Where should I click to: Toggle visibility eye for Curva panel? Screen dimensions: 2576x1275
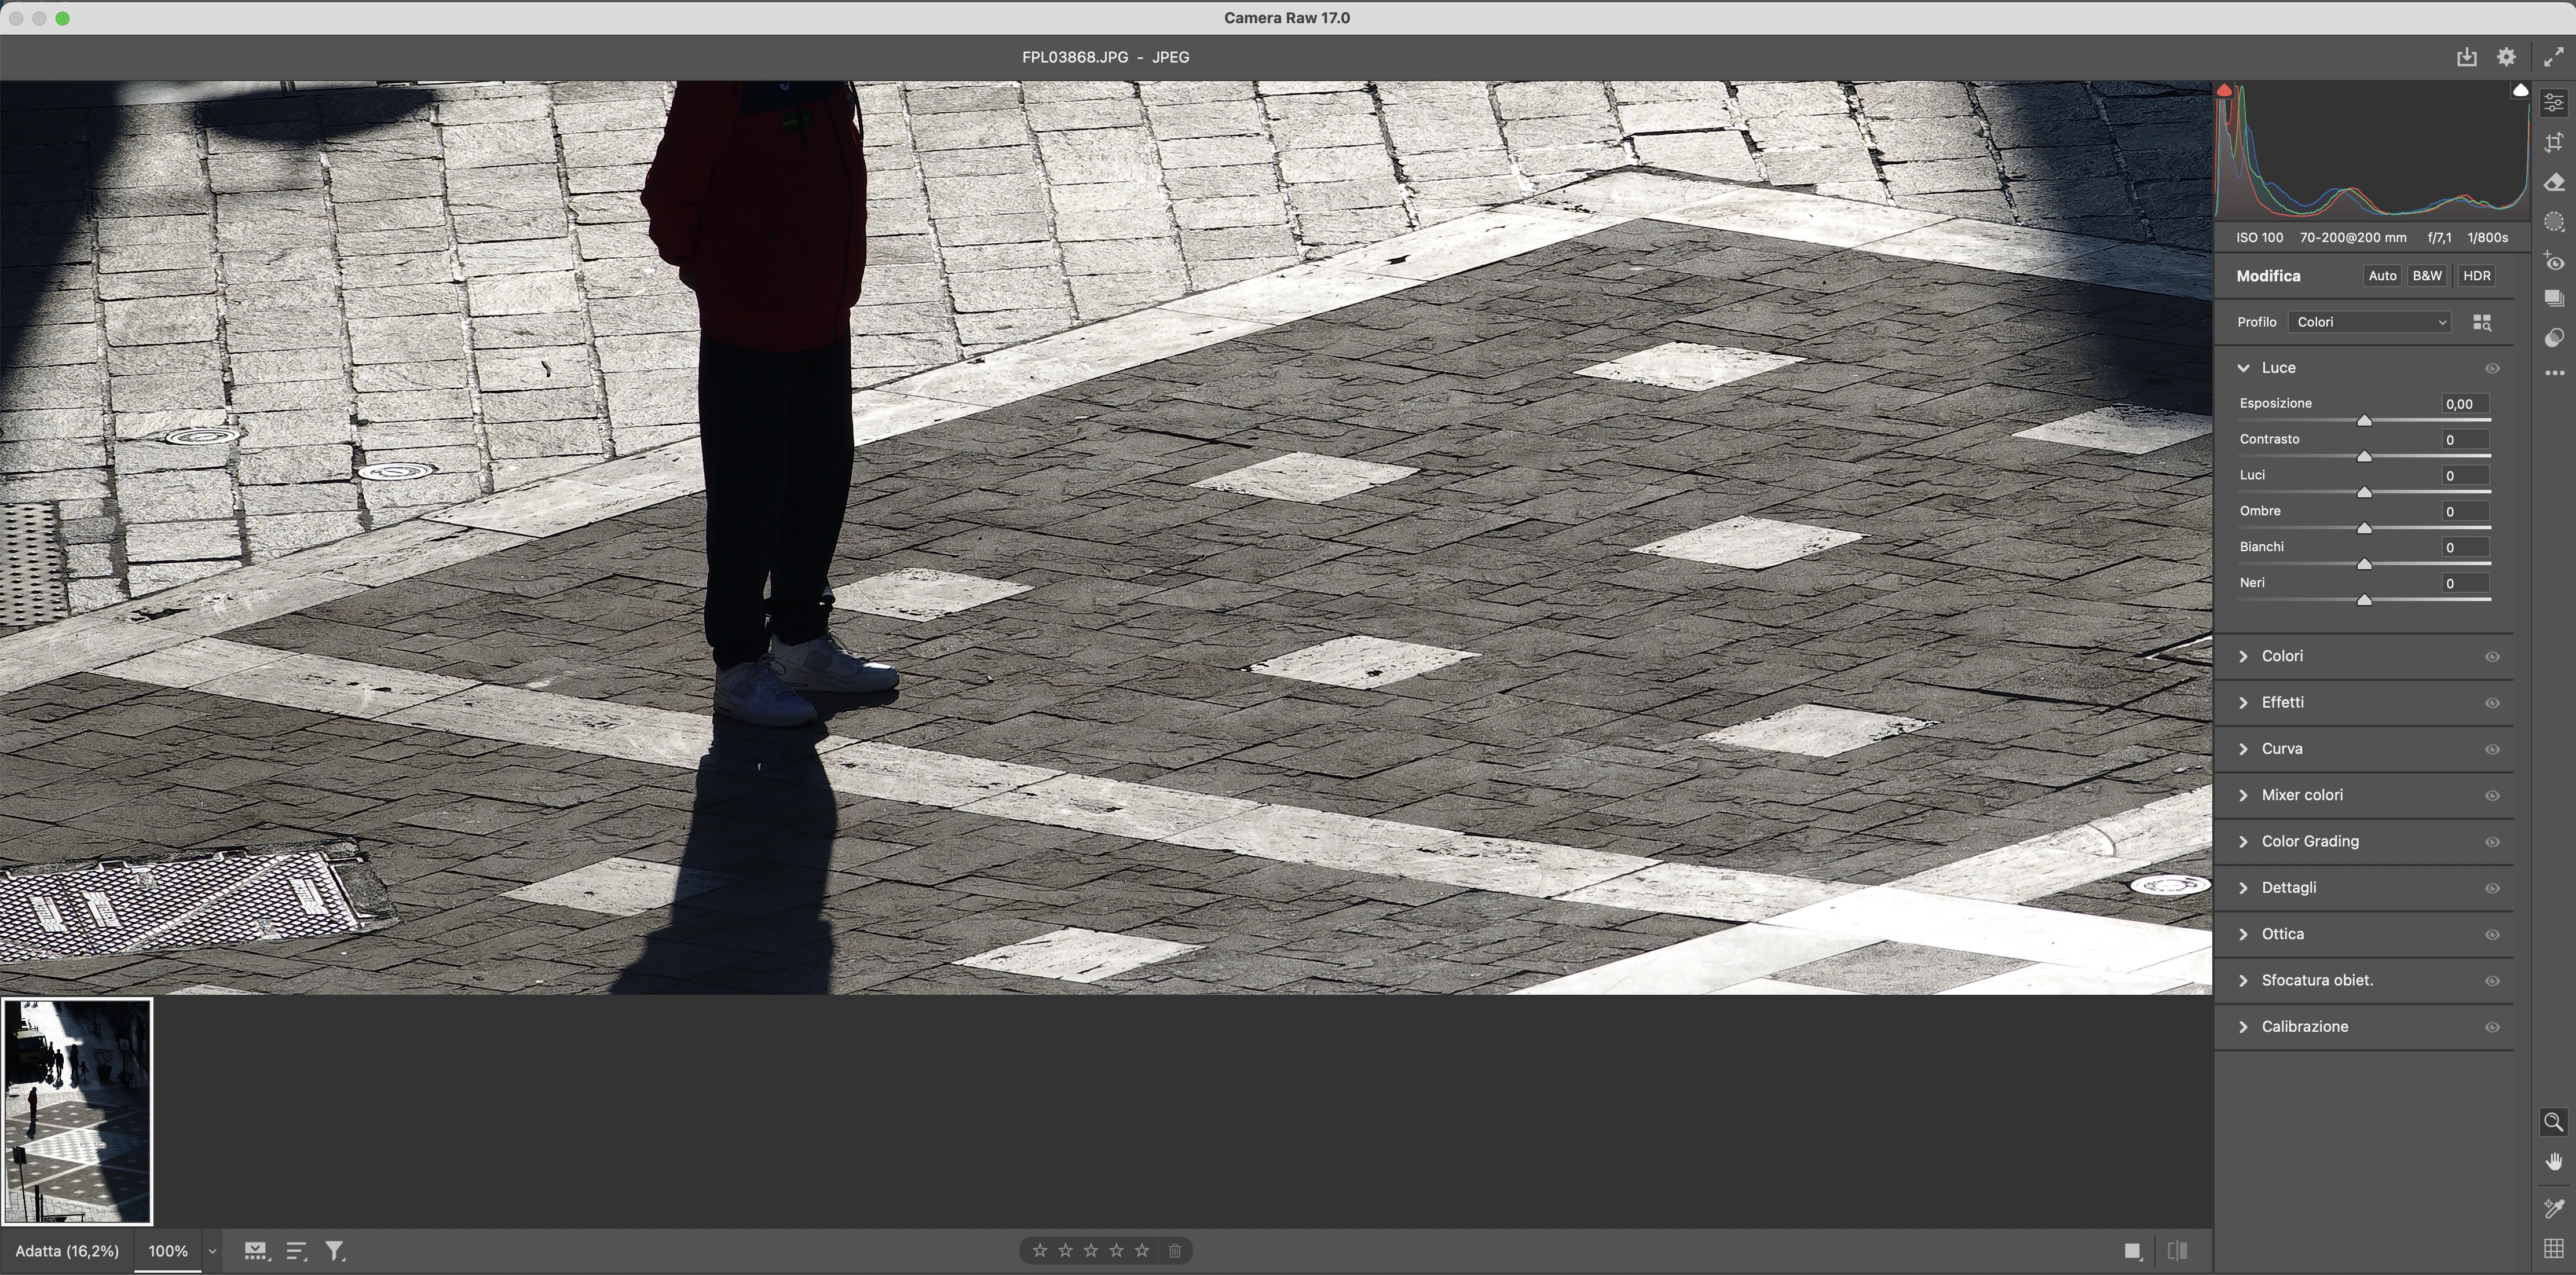pyautogui.click(x=2492, y=749)
